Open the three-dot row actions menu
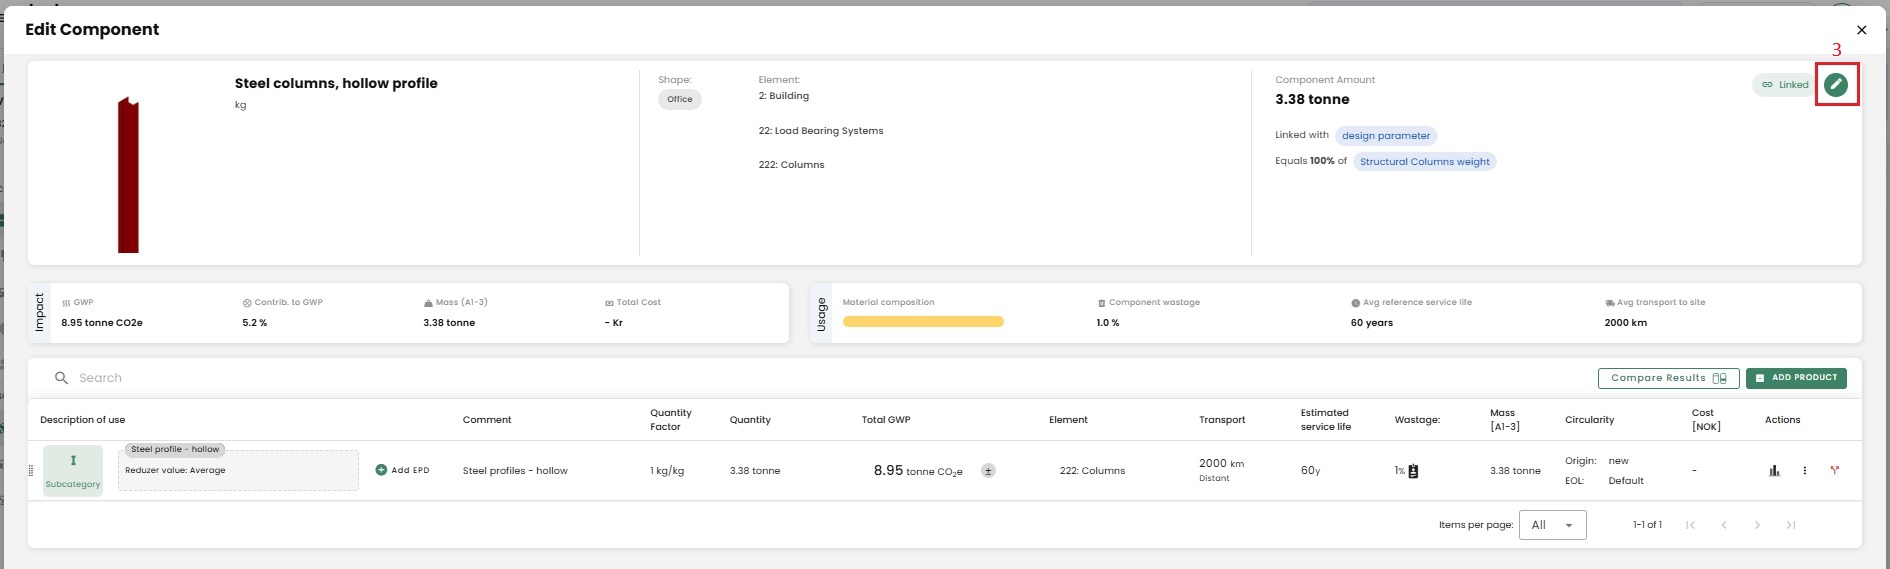 tap(1805, 471)
